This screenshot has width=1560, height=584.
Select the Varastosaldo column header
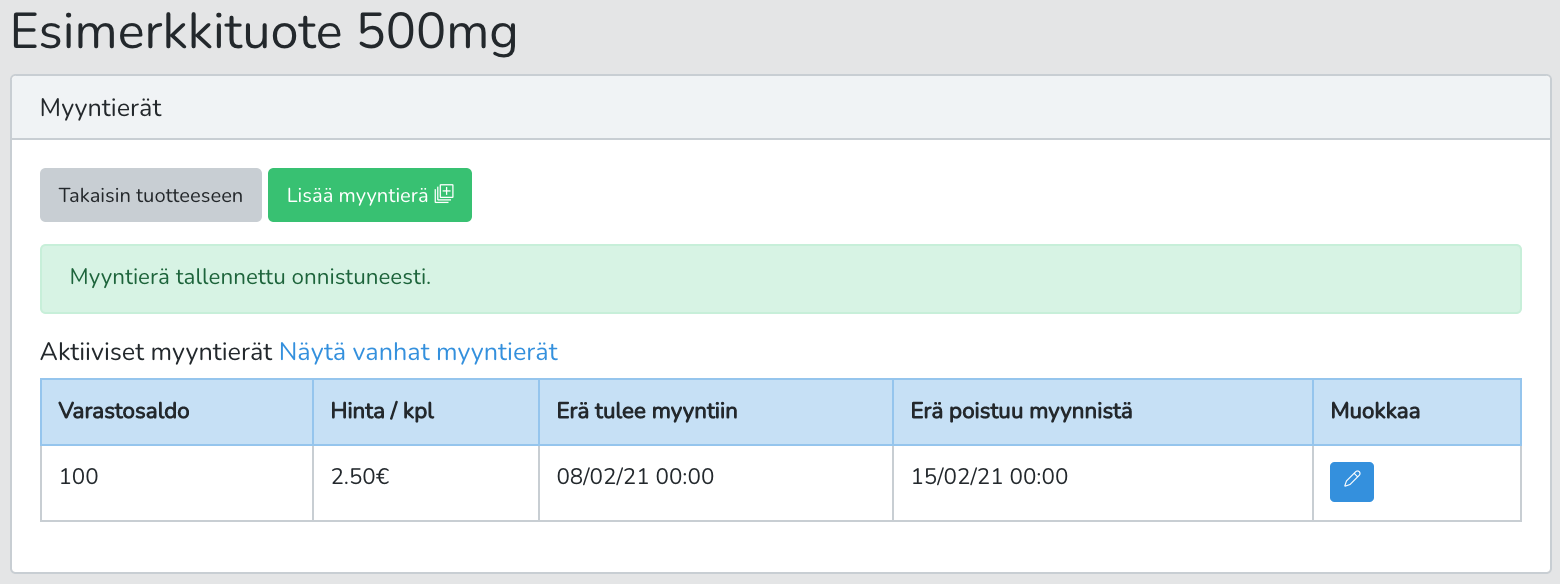click(x=177, y=411)
